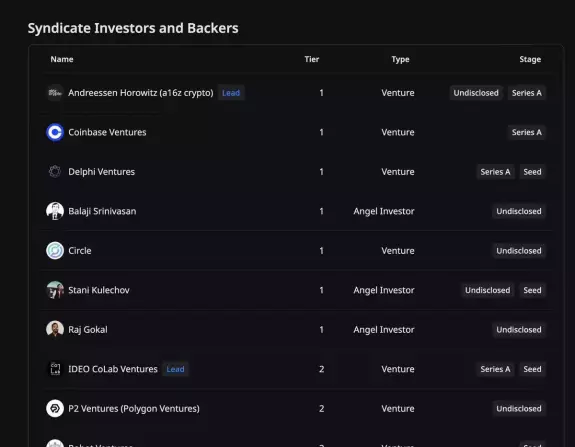
Task: Click Raj Gokal's avatar photo
Action: [55, 330]
